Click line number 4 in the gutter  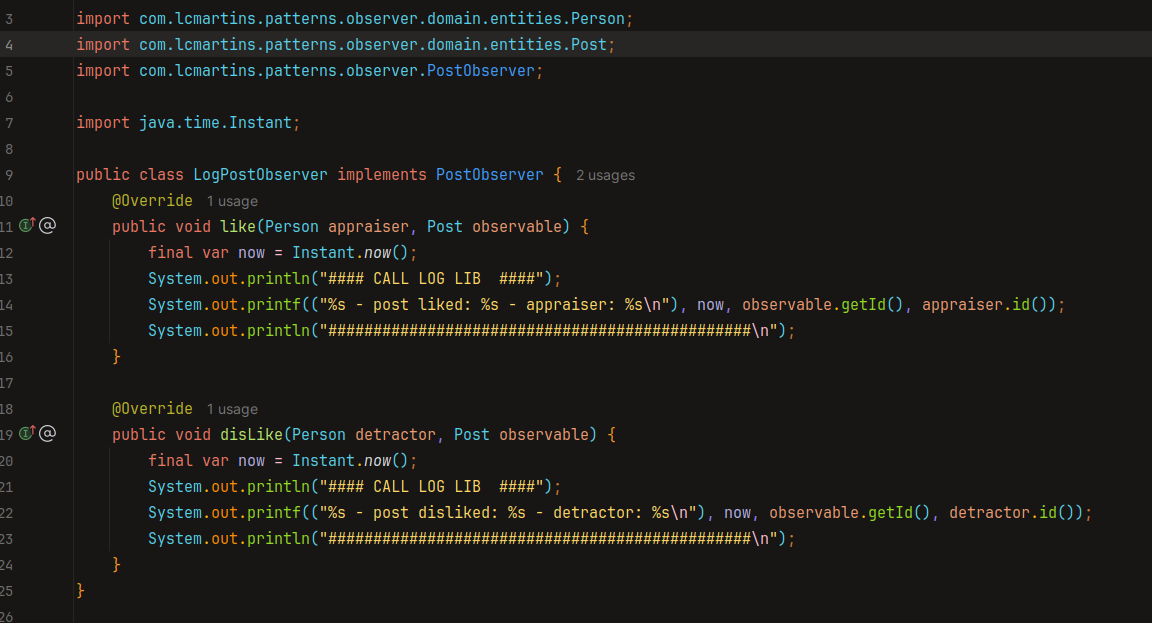click(x=9, y=45)
